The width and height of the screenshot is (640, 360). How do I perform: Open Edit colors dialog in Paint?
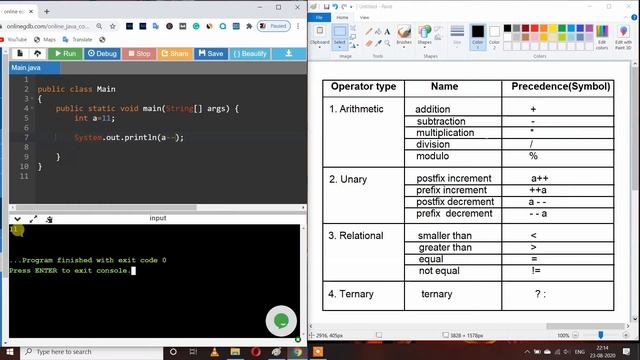pyautogui.click(x=602, y=37)
